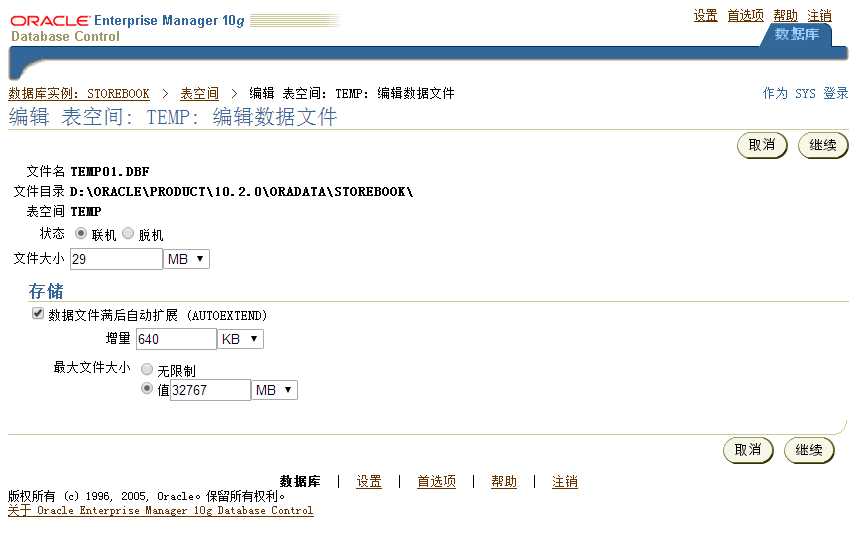857x540 pixels.
Task: Go to the 表空间 breadcrumb link
Action: tap(199, 94)
